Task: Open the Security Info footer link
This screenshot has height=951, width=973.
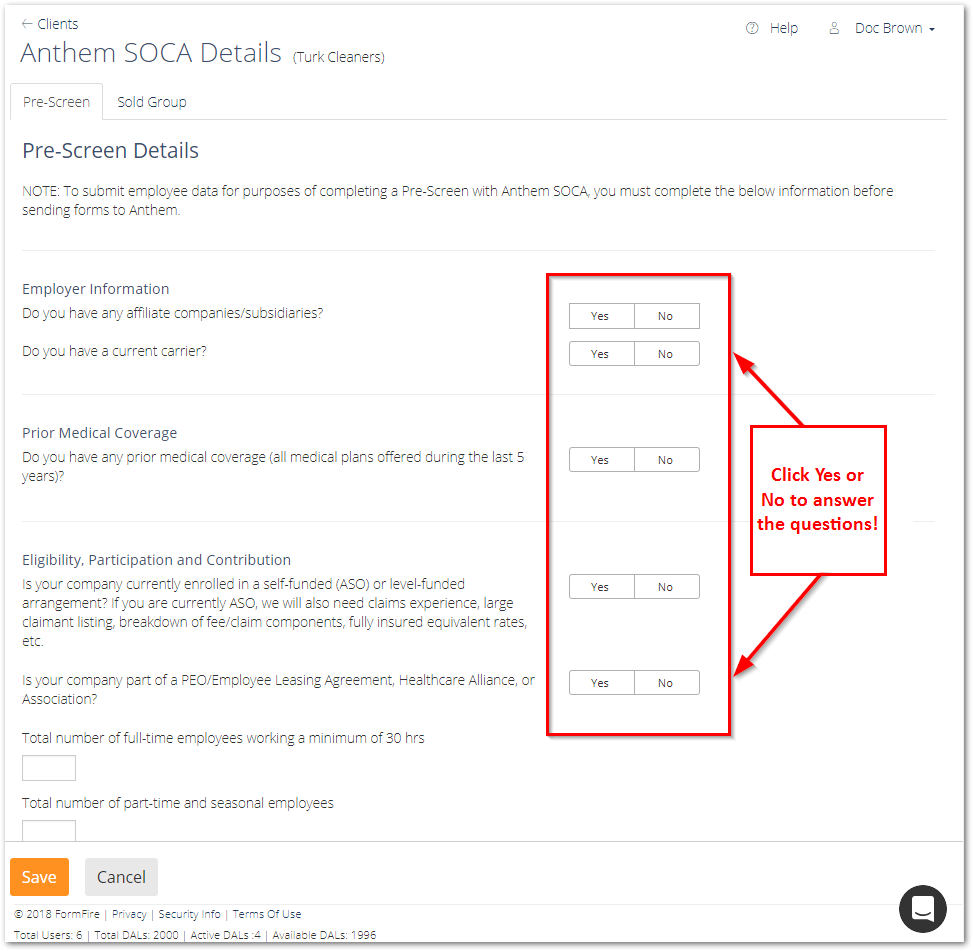Action: pyautogui.click(x=189, y=914)
